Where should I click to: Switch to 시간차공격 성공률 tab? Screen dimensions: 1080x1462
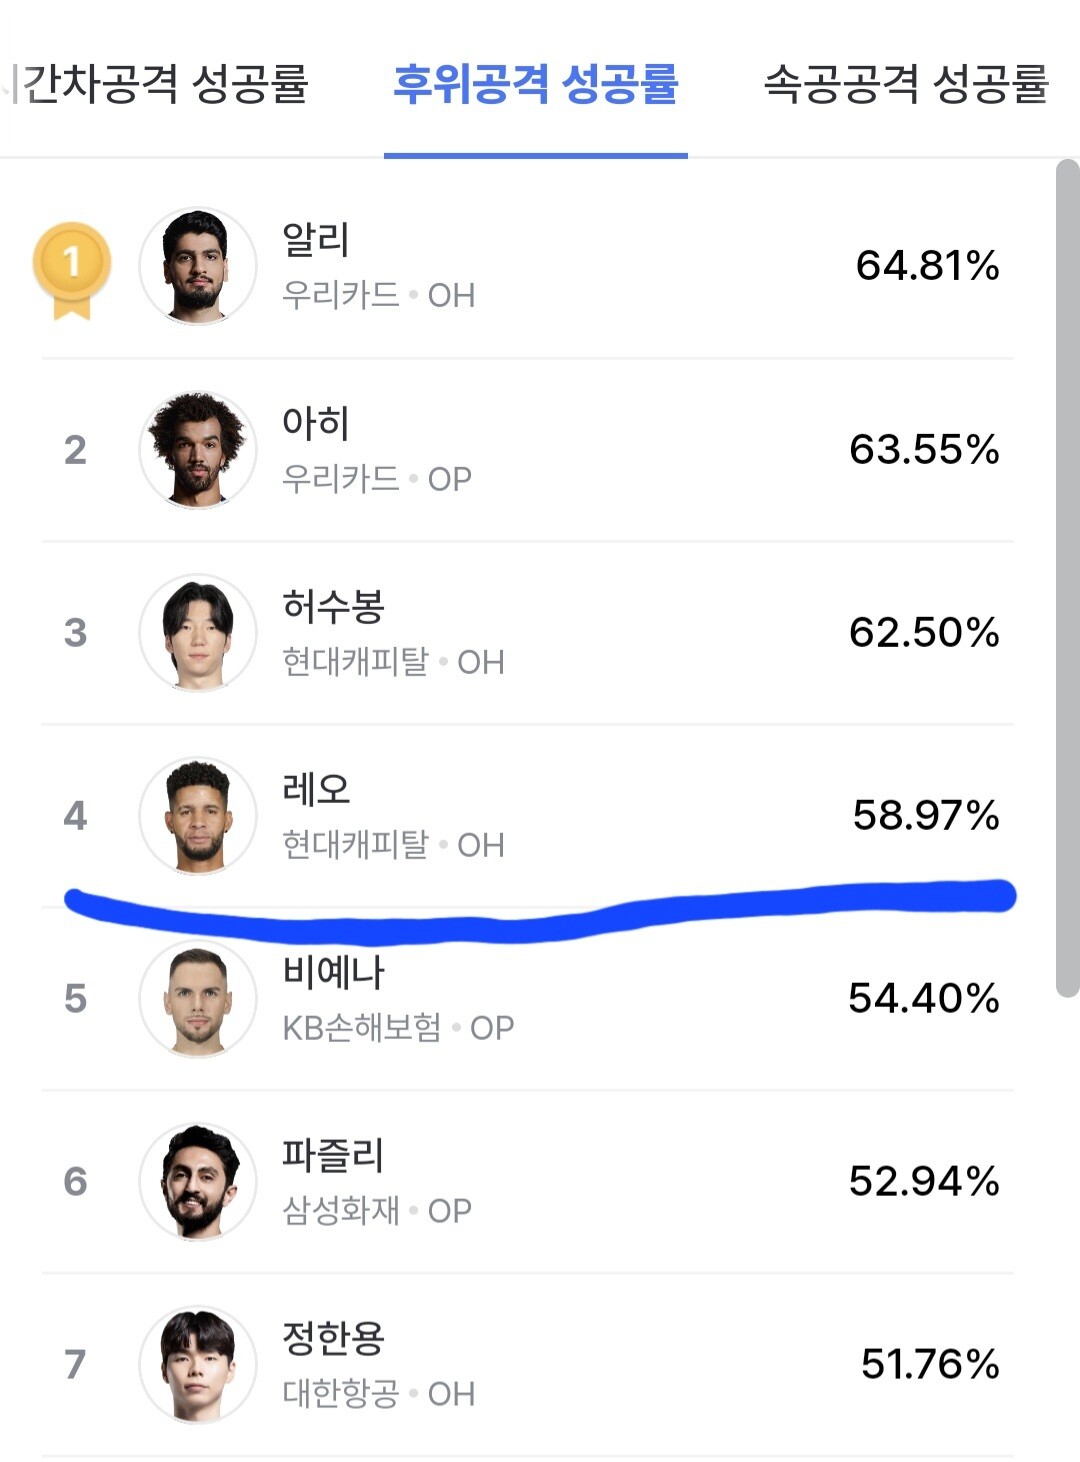(160, 84)
